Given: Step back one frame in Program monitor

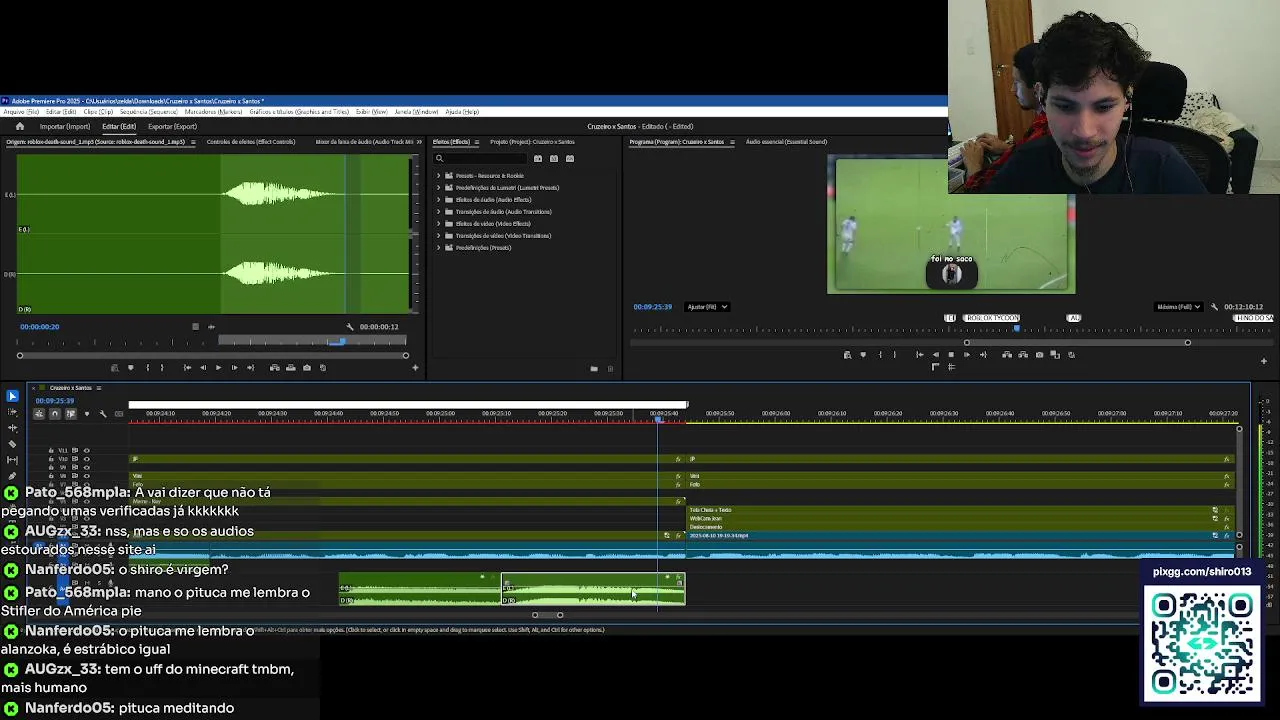Looking at the screenshot, I should click(x=936, y=355).
